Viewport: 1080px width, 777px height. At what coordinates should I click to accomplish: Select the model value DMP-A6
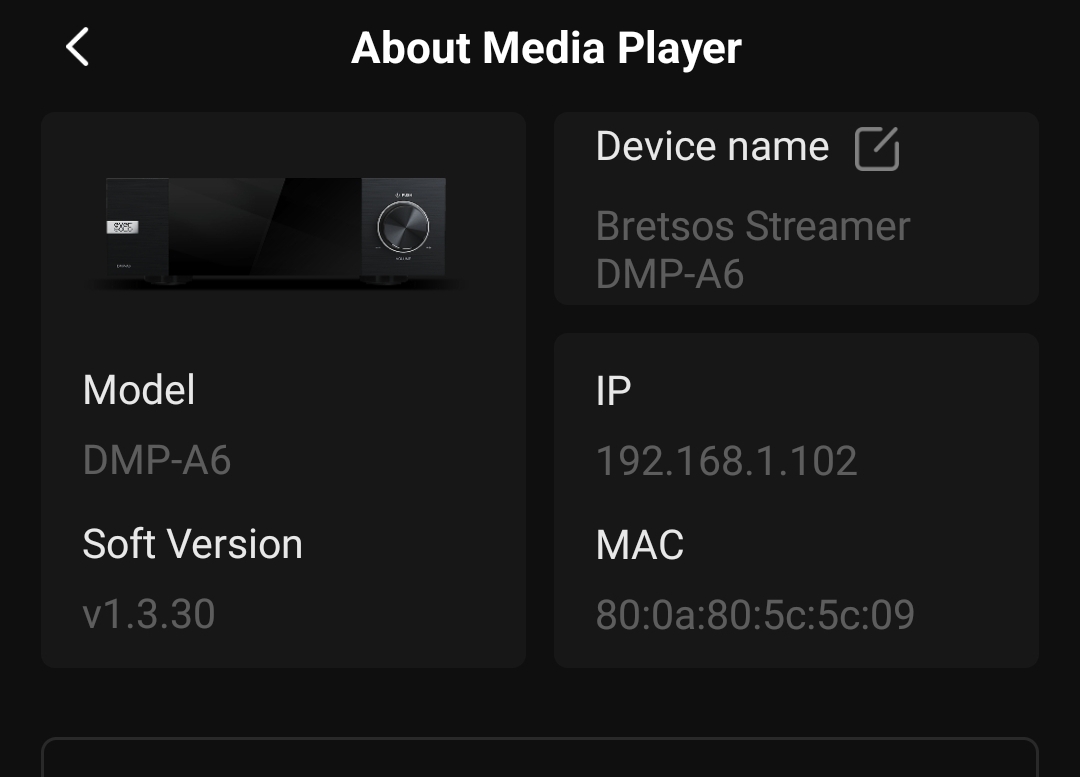(x=157, y=460)
